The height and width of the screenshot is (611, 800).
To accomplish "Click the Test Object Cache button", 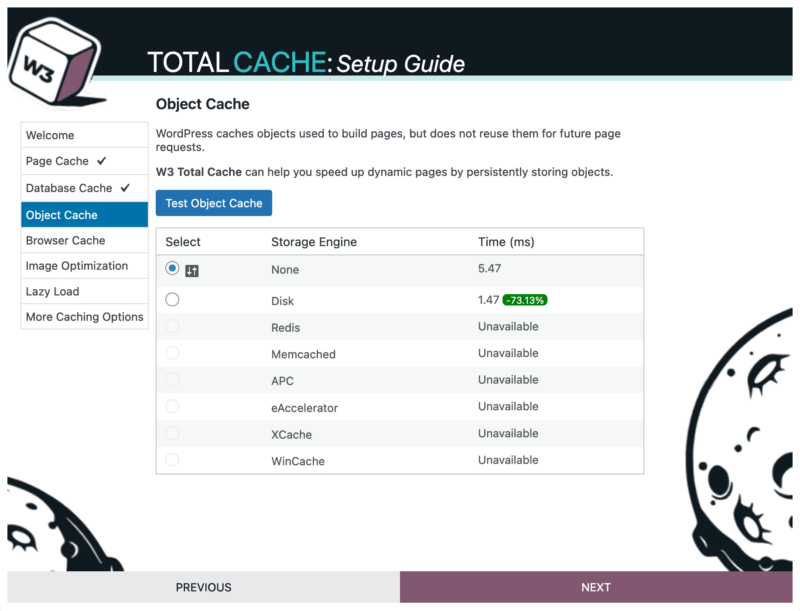I will click(214, 203).
